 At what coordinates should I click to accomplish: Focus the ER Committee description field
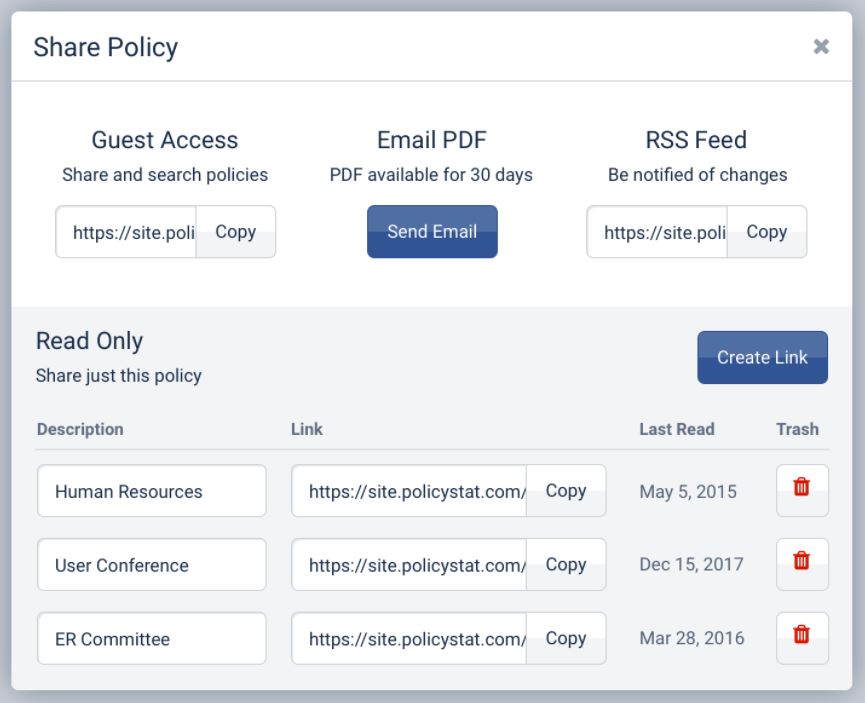point(152,638)
